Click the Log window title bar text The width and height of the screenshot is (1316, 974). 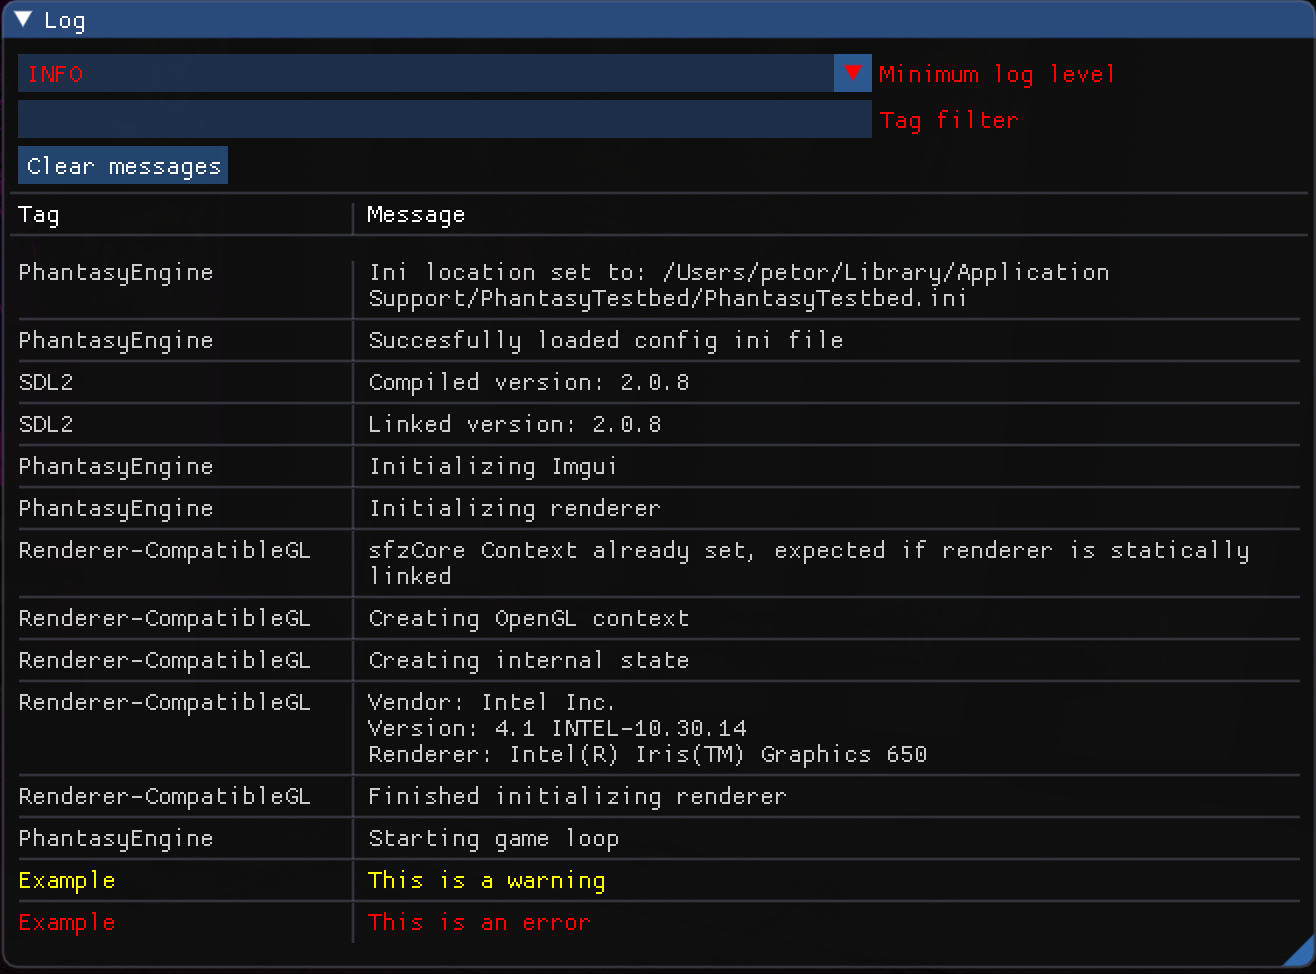65,21
